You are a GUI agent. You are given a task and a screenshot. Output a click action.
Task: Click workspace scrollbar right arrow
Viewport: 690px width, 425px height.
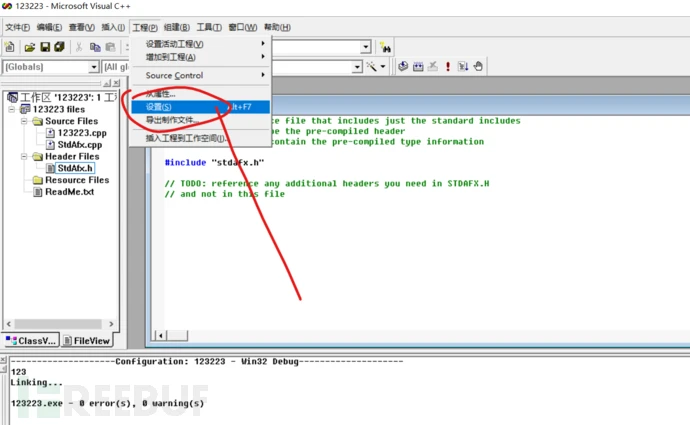pos(111,324)
